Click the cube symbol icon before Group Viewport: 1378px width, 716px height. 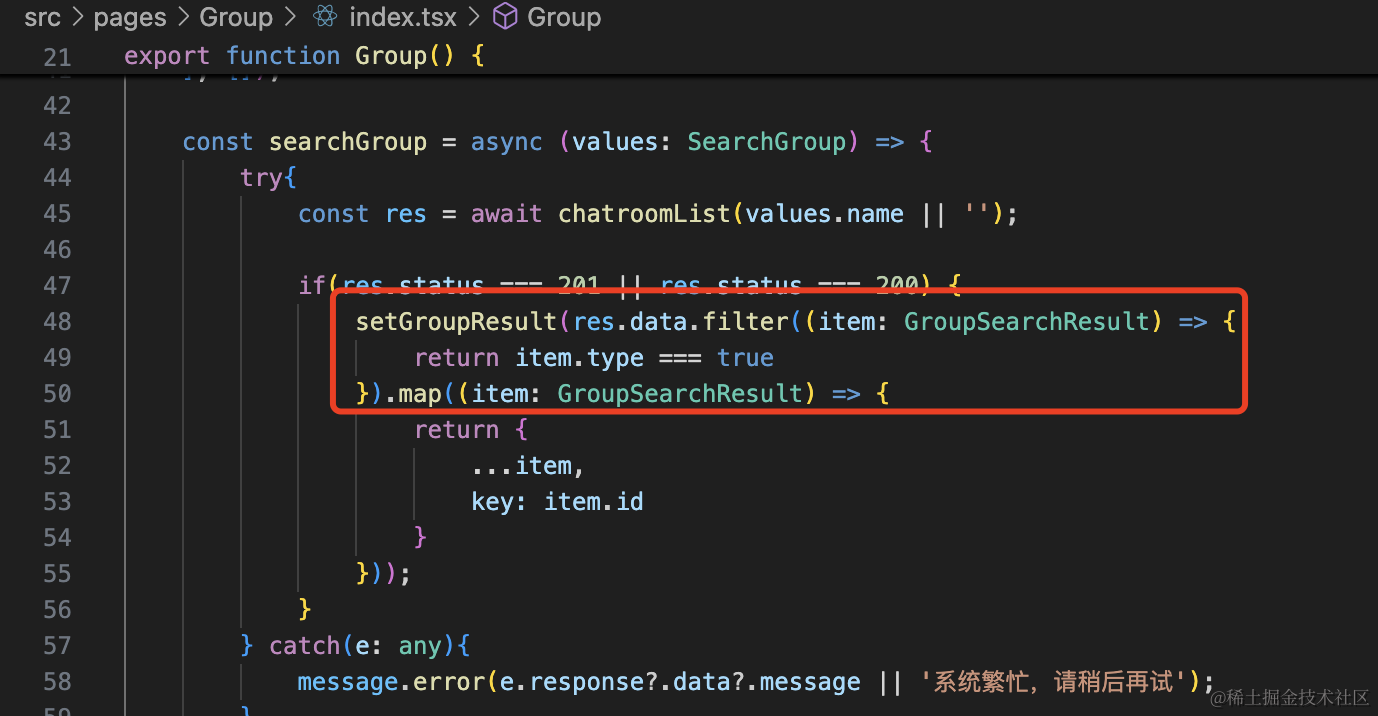[x=507, y=17]
